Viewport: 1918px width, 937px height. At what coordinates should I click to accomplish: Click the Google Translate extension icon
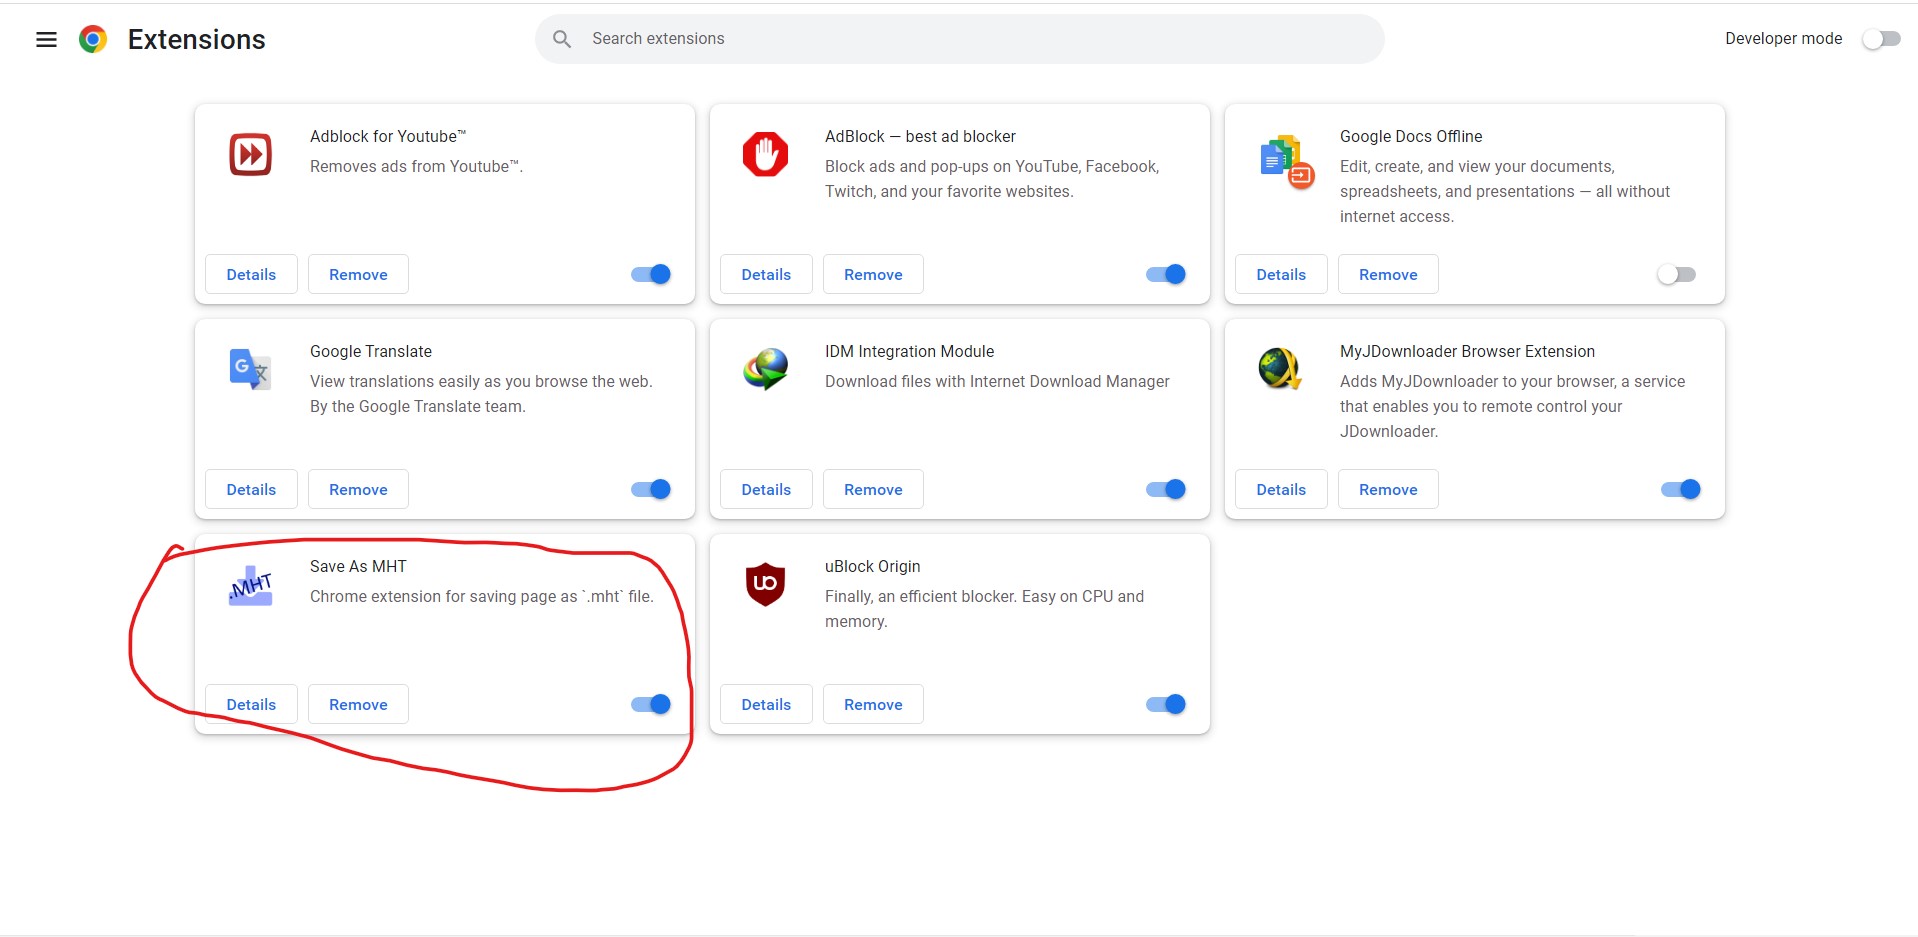[x=250, y=369]
